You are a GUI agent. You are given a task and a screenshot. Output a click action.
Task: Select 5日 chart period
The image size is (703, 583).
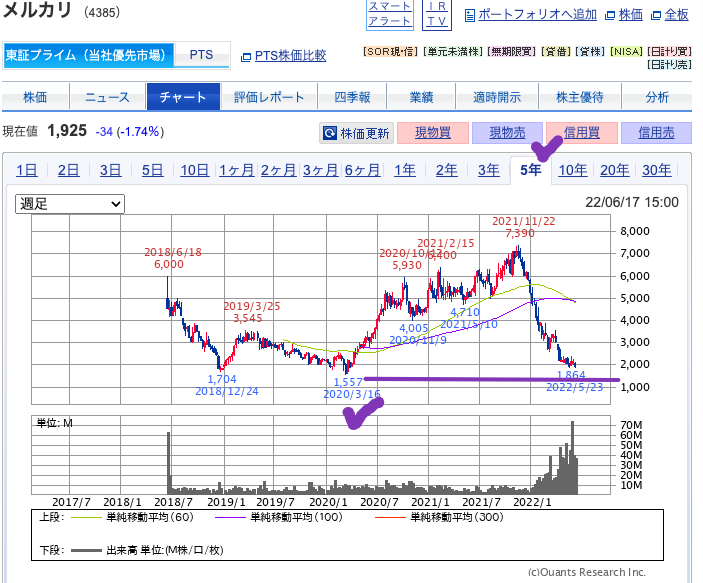[x=152, y=170]
